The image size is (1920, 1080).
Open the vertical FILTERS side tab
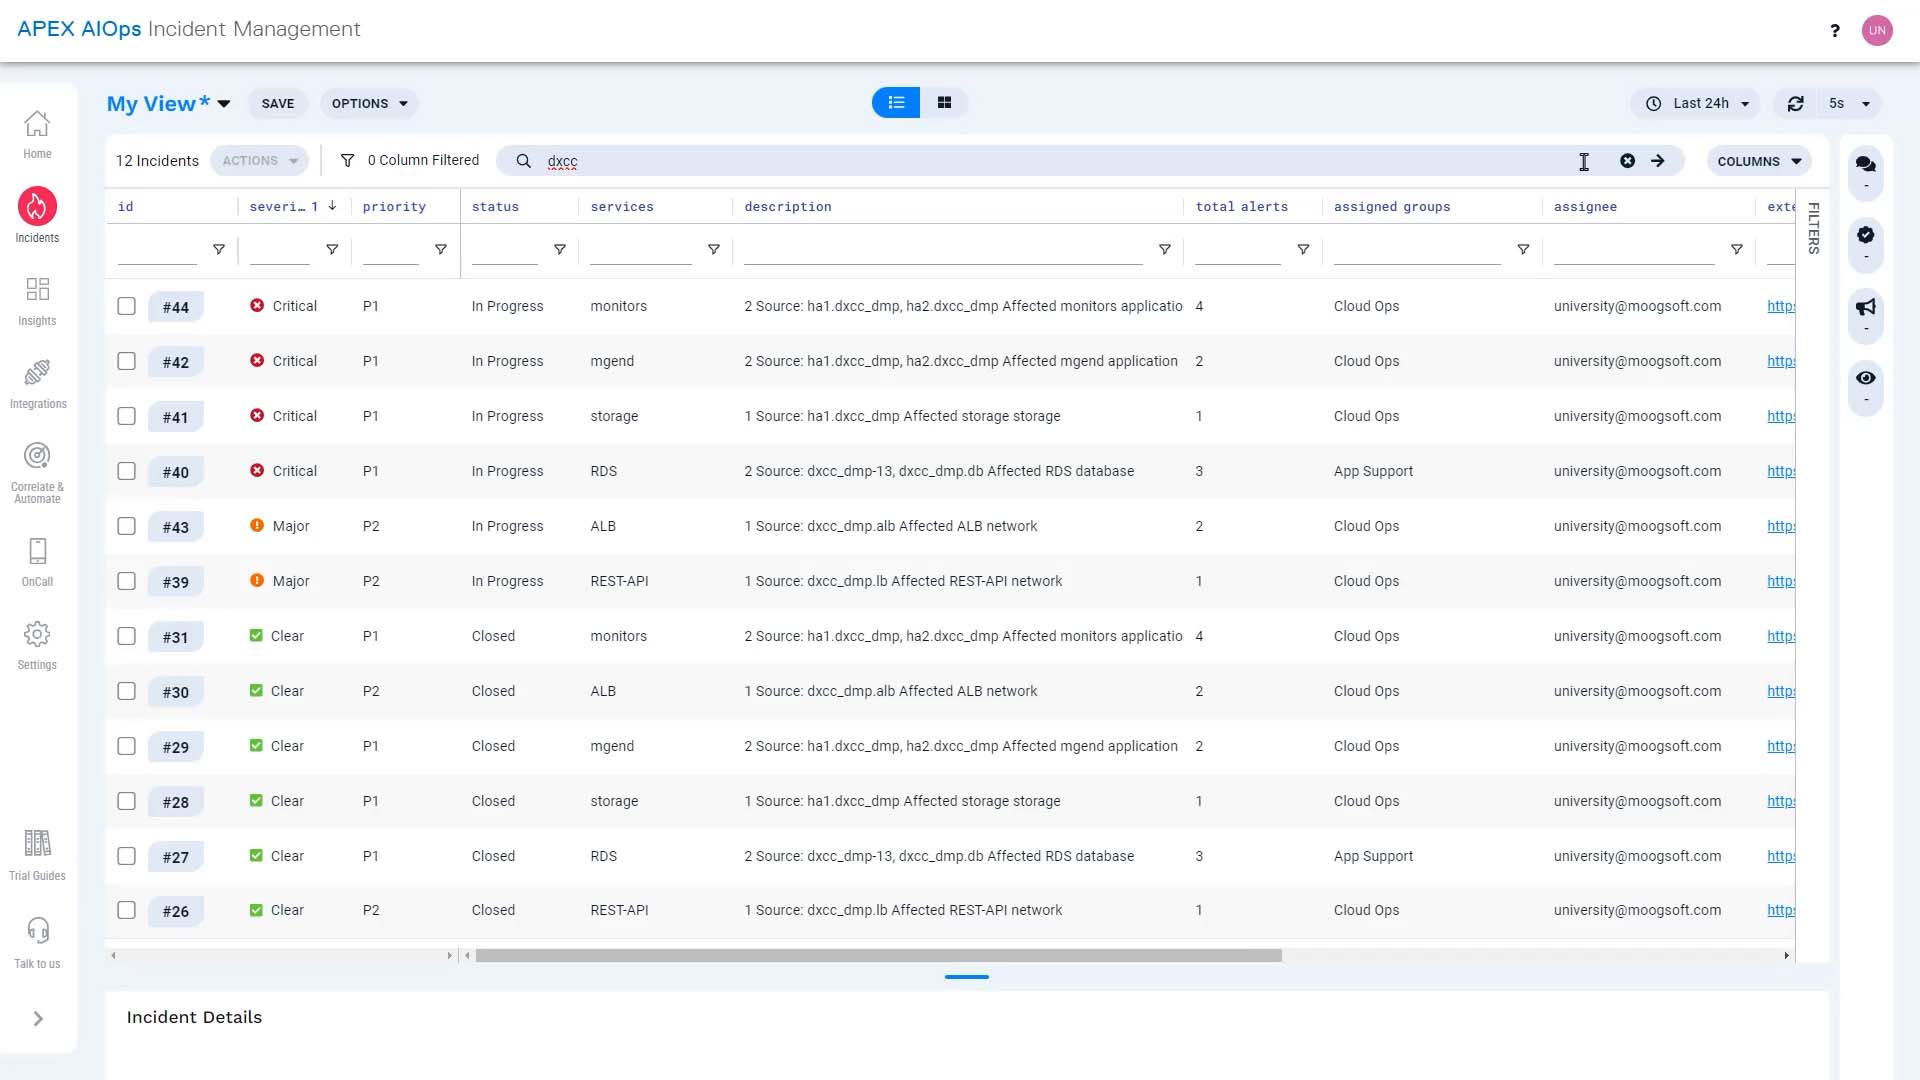(1813, 228)
